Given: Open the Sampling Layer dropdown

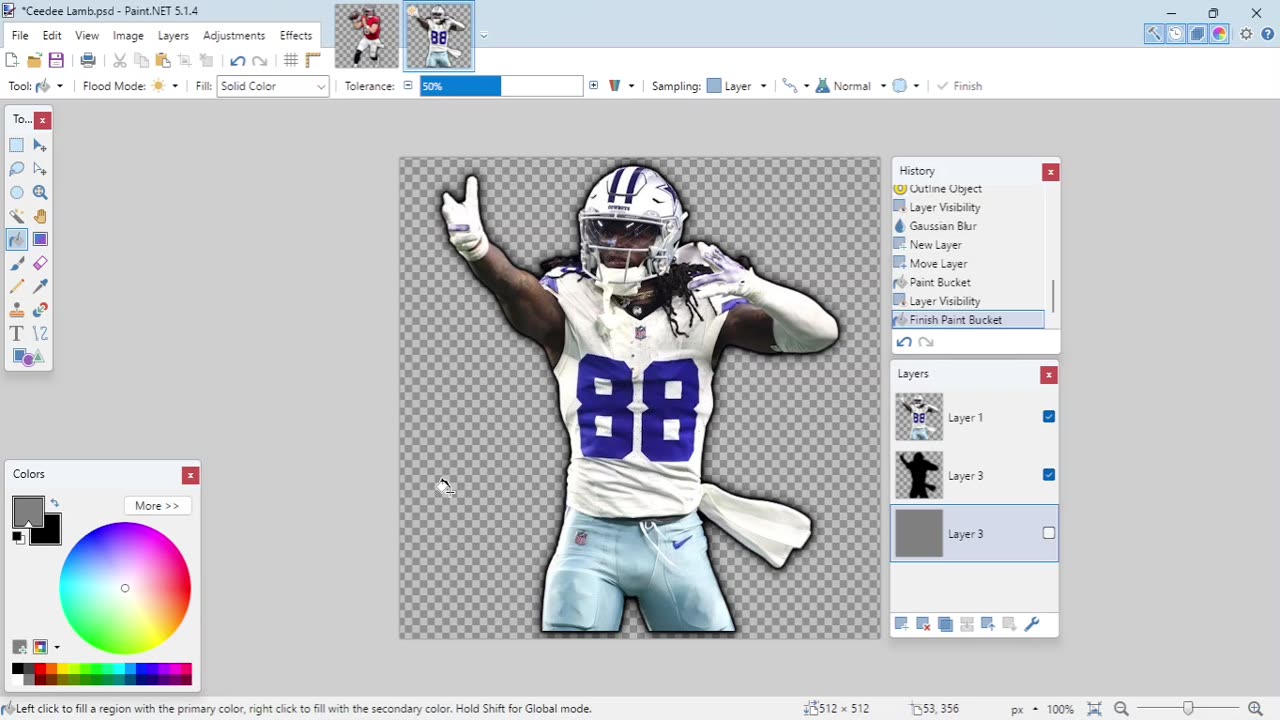Looking at the screenshot, I should point(738,86).
